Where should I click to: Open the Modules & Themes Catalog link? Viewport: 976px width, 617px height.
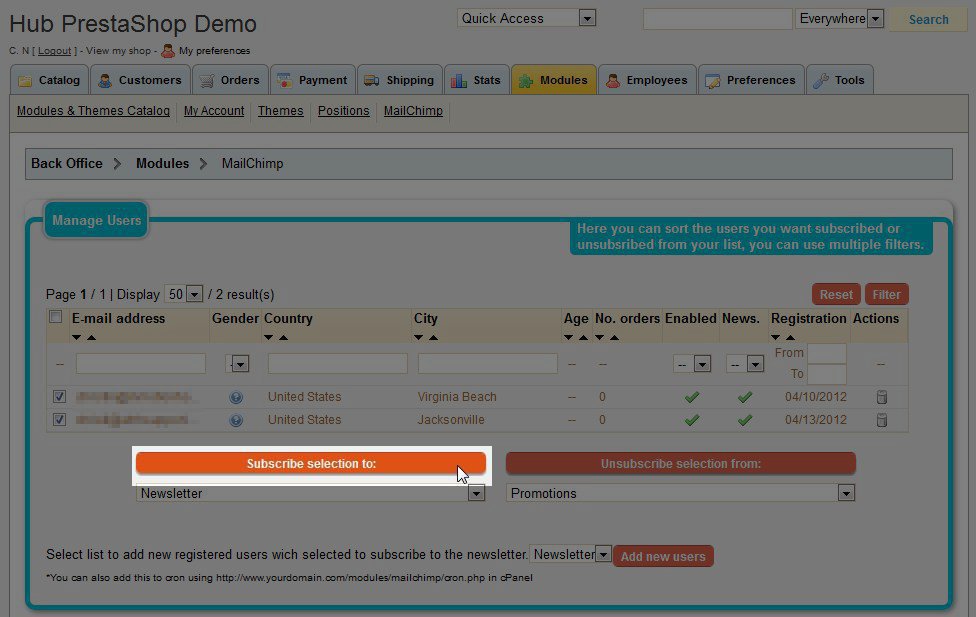93,111
